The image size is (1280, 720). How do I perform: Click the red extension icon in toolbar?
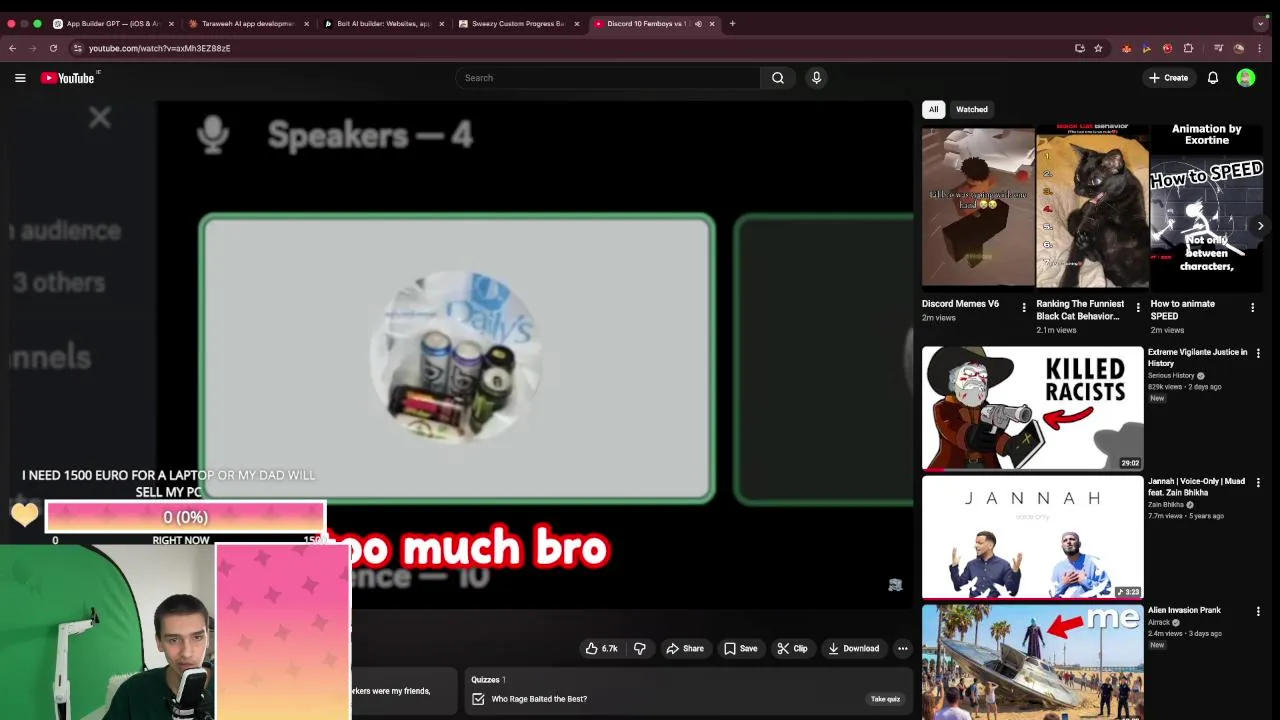pyautogui.click(x=1167, y=48)
